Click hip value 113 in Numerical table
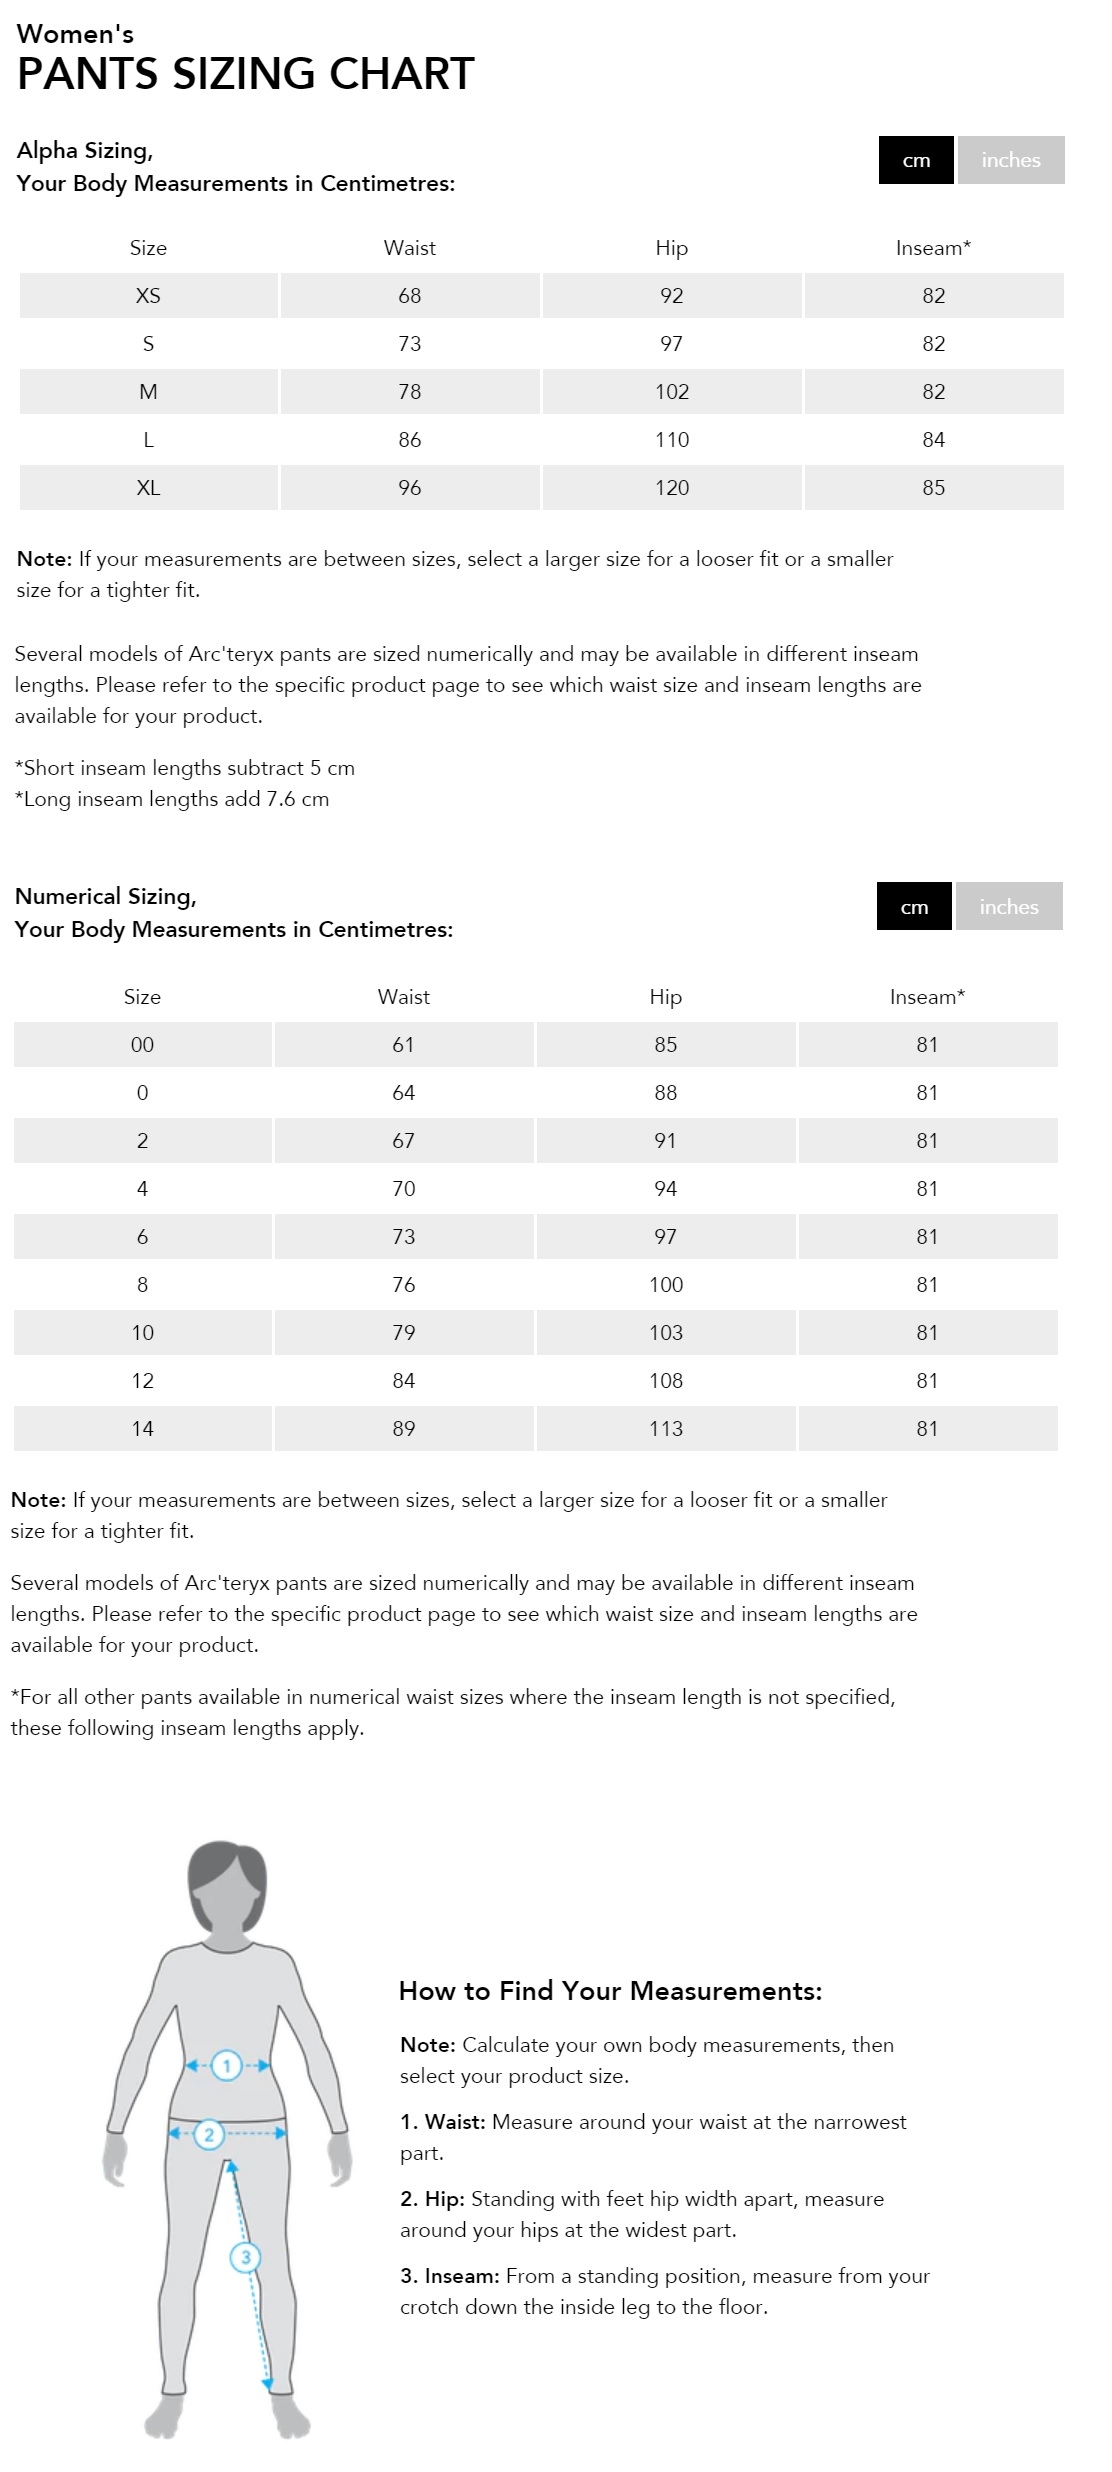The height and width of the screenshot is (2472, 1112). 666,1429
